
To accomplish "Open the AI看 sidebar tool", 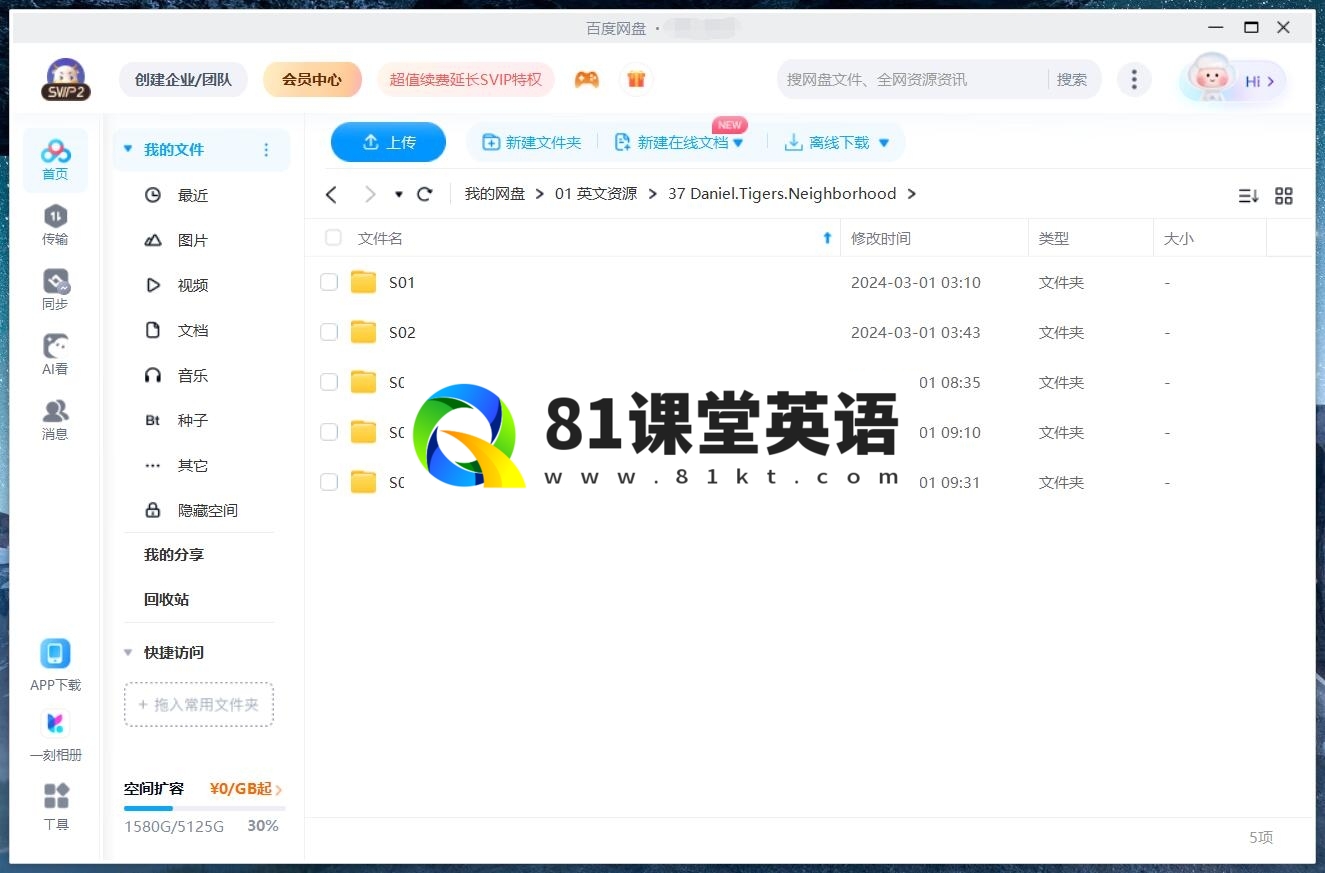I will point(55,355).
